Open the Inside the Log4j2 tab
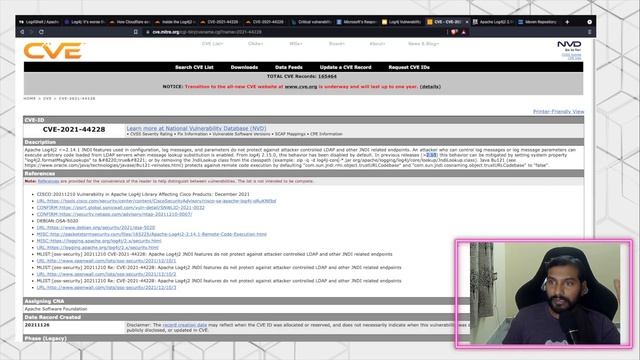This screenshot has height=360, width=640. point(175,22)
